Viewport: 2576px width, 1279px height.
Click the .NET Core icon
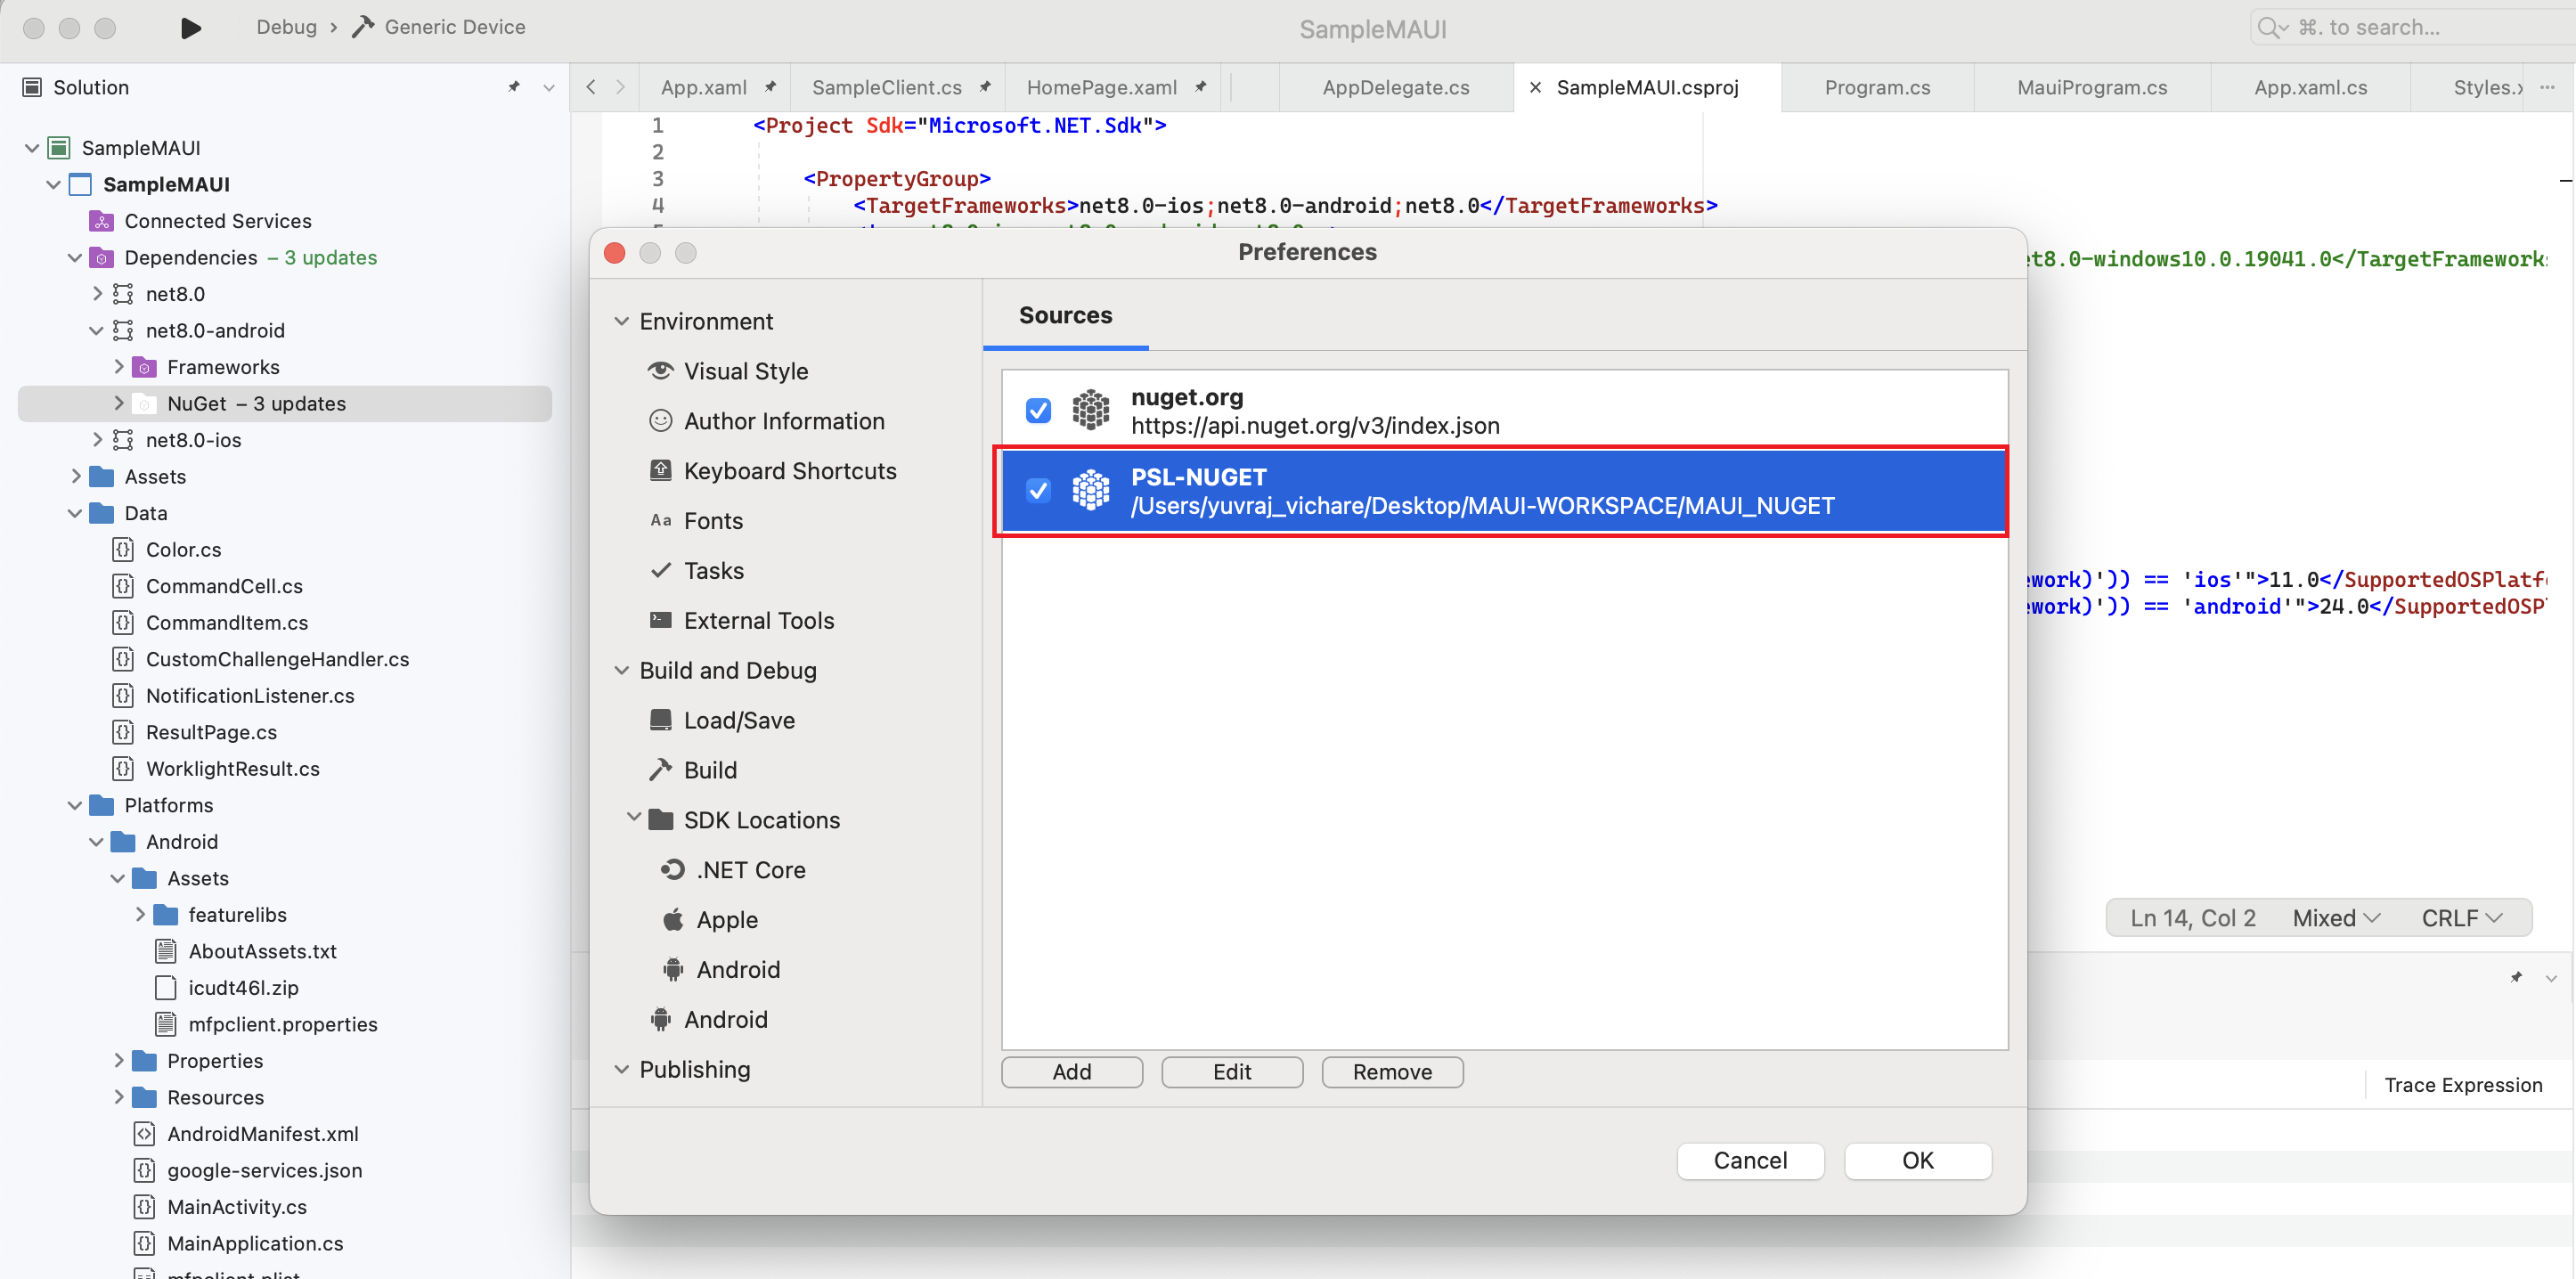[673, 870]
